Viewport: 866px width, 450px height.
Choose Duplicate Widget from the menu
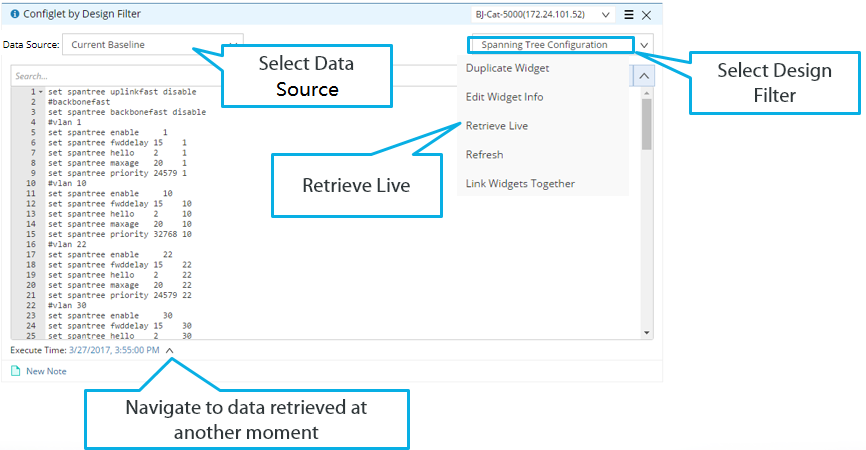click(507, 68)
